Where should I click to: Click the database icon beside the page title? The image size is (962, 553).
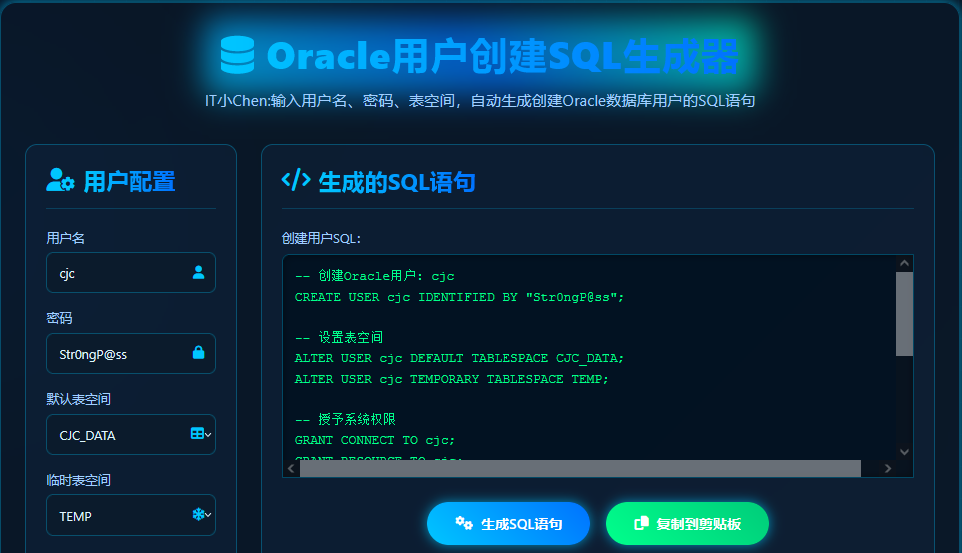click(237, 55)
